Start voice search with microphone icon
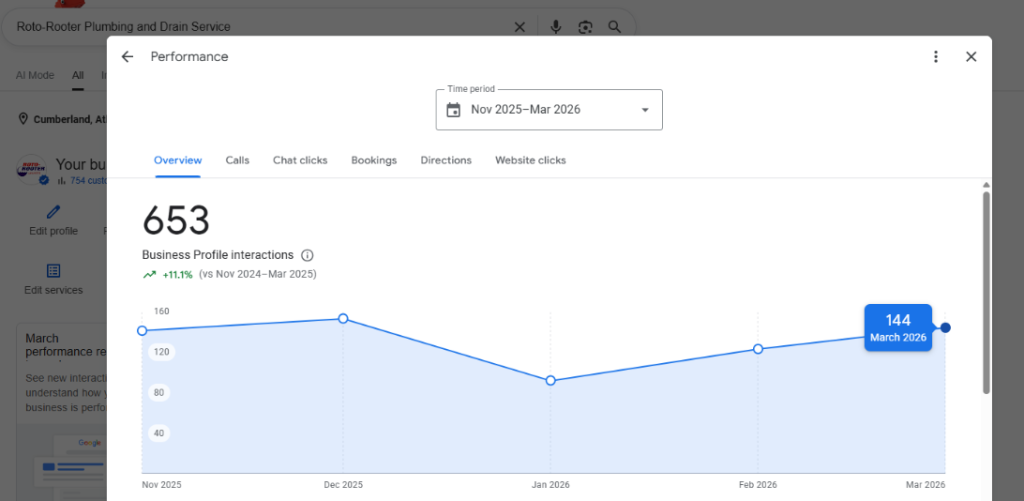 pos(556,27)
